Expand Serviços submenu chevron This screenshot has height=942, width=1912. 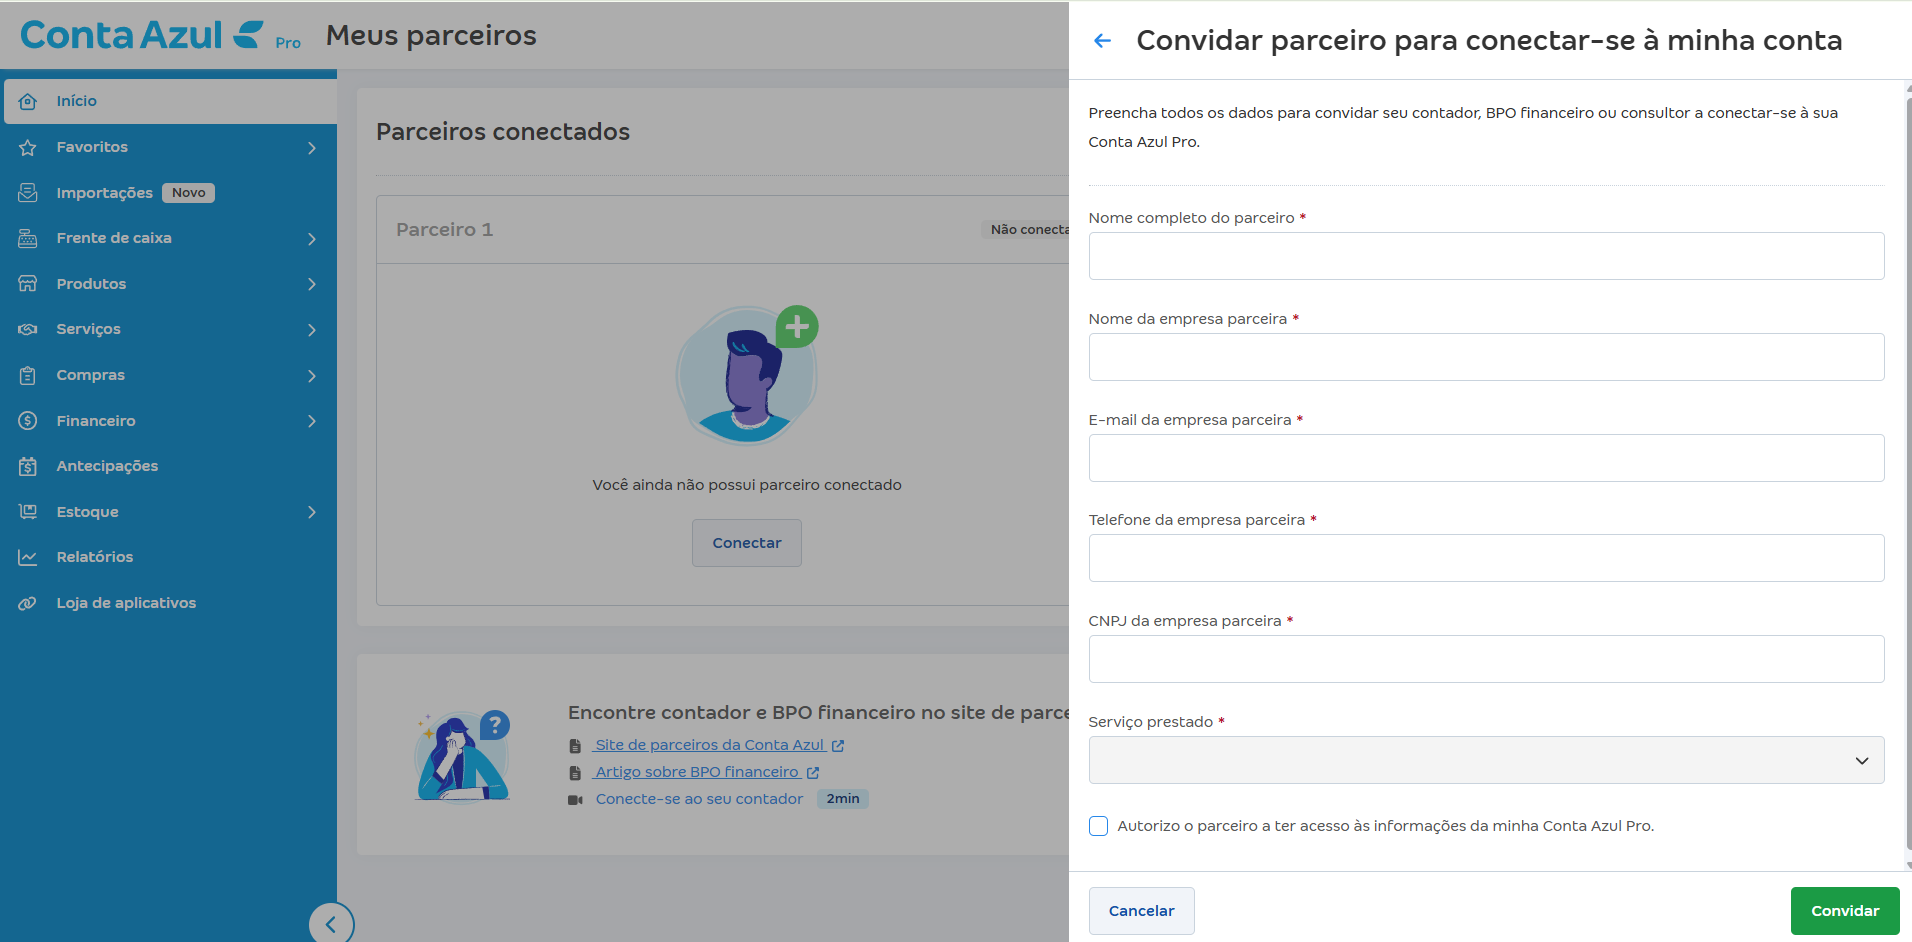[x=312, y=330]
